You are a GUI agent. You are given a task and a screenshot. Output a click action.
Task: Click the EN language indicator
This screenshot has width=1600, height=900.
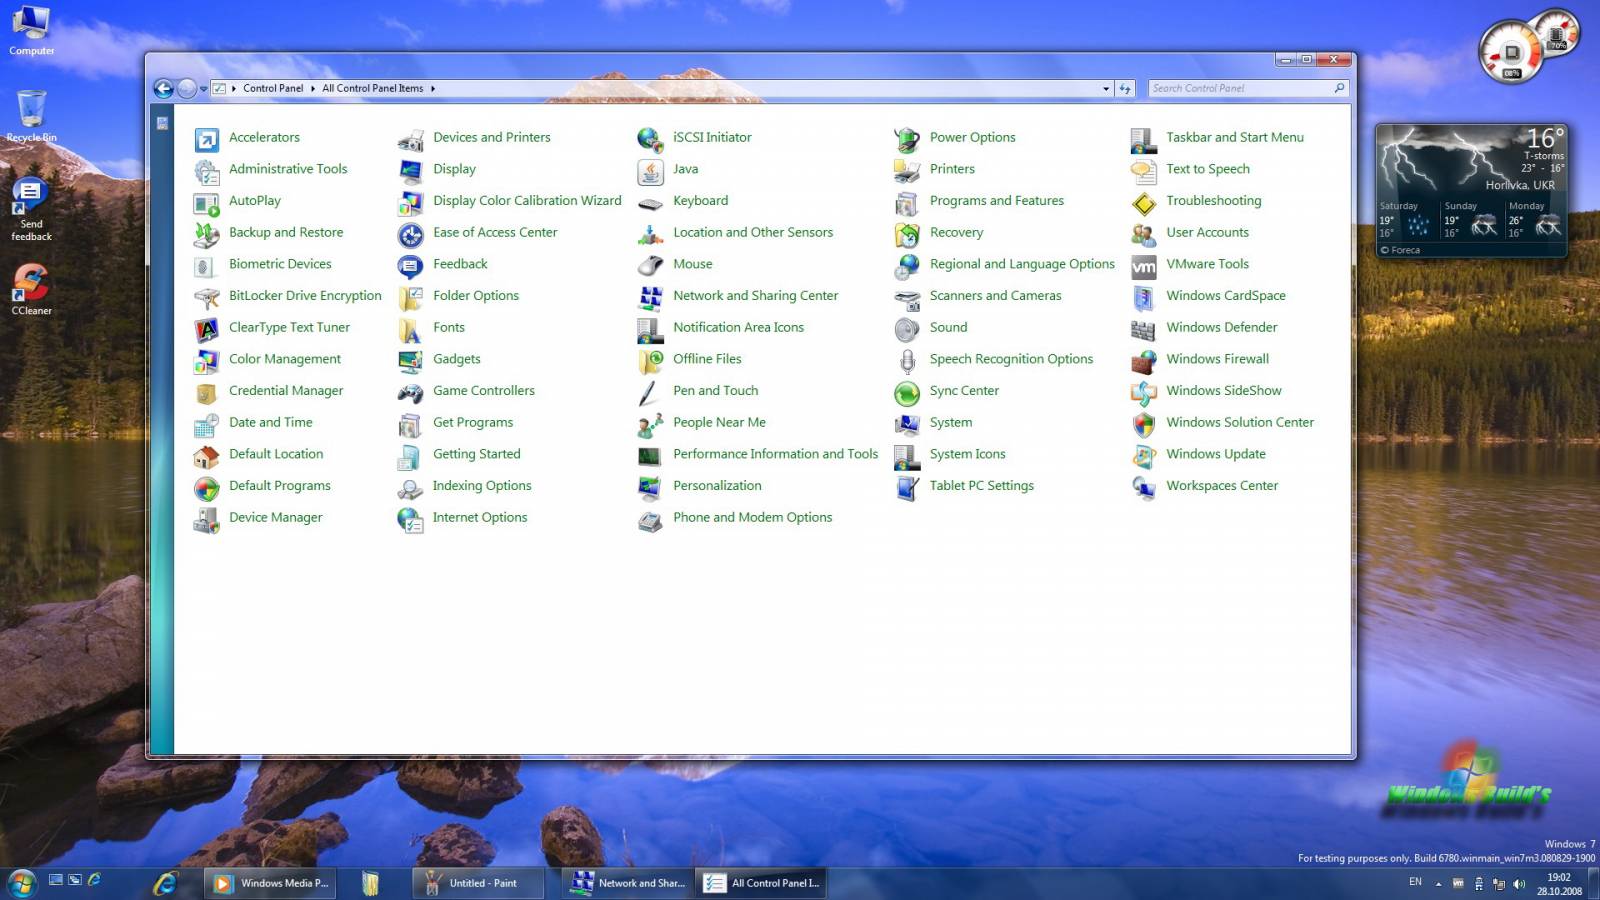coord(1415,882)
